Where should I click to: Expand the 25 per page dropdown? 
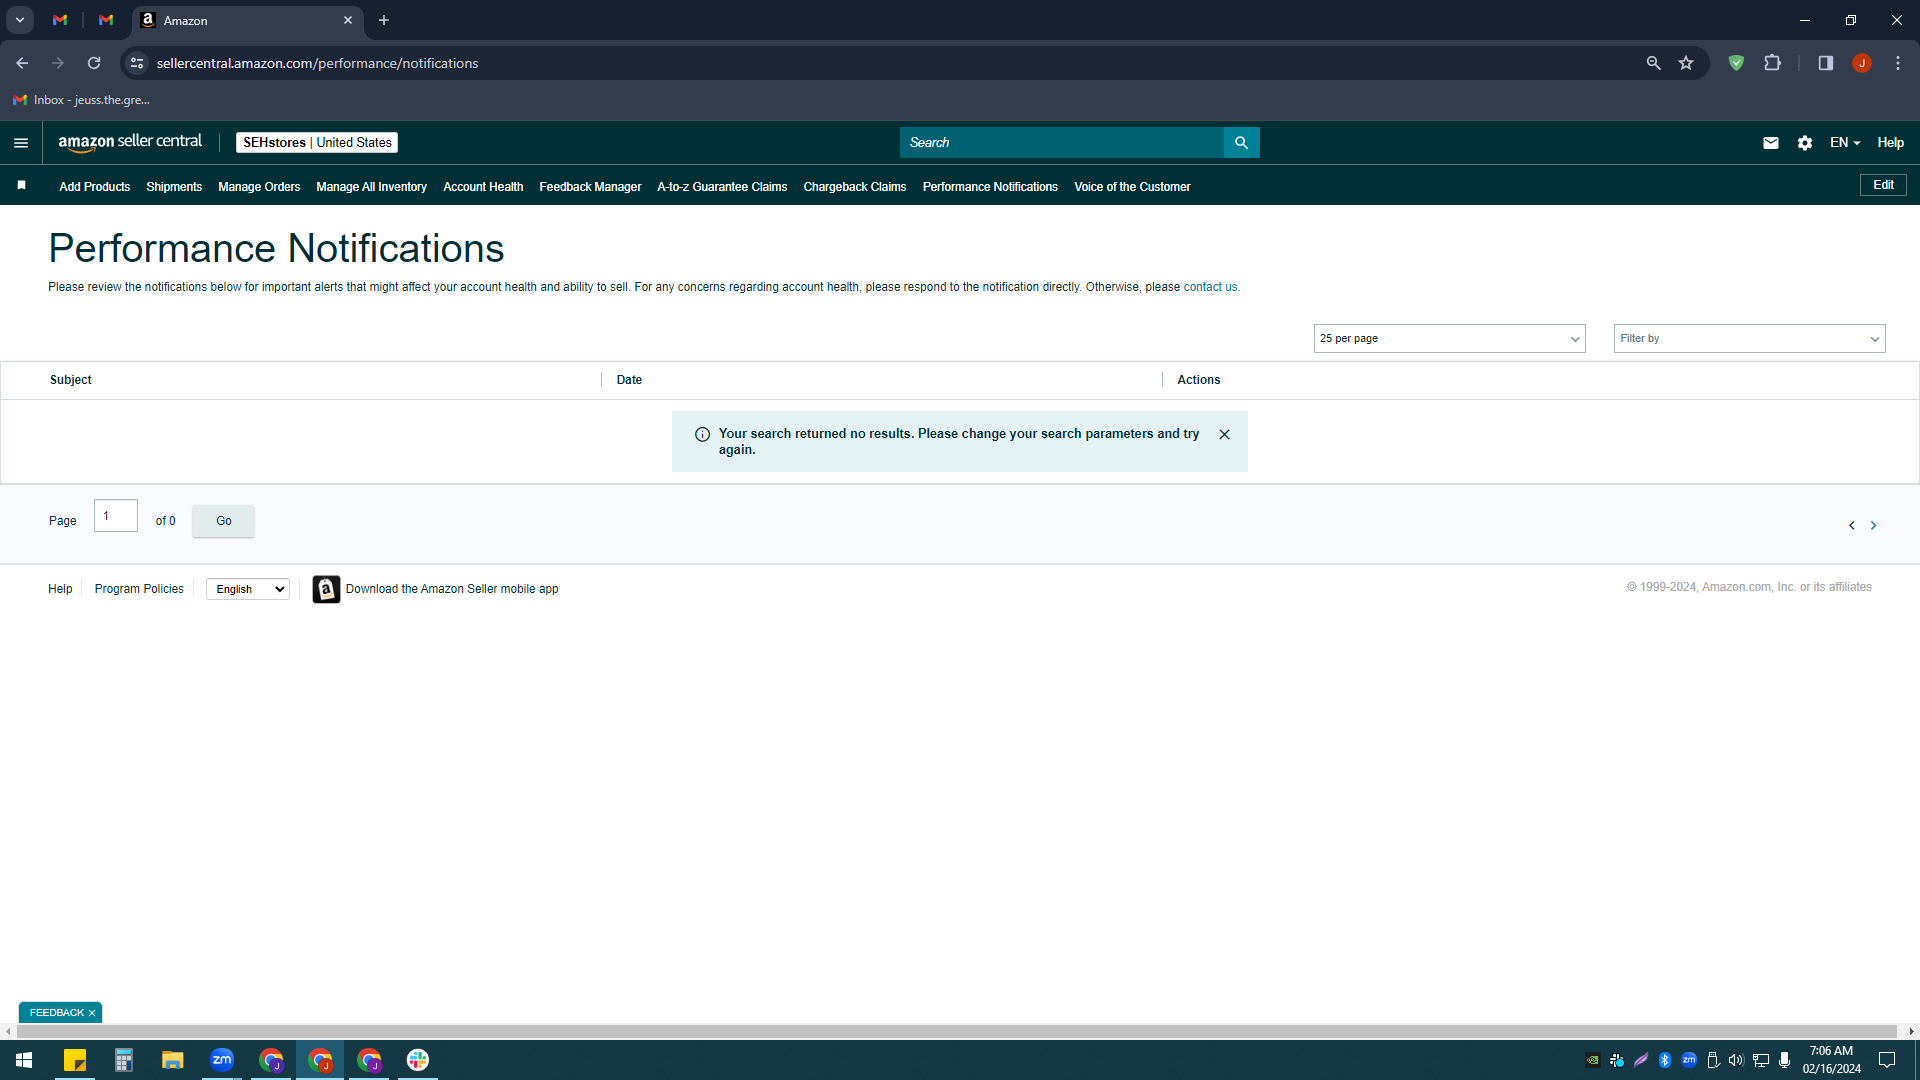(1449, 339)
